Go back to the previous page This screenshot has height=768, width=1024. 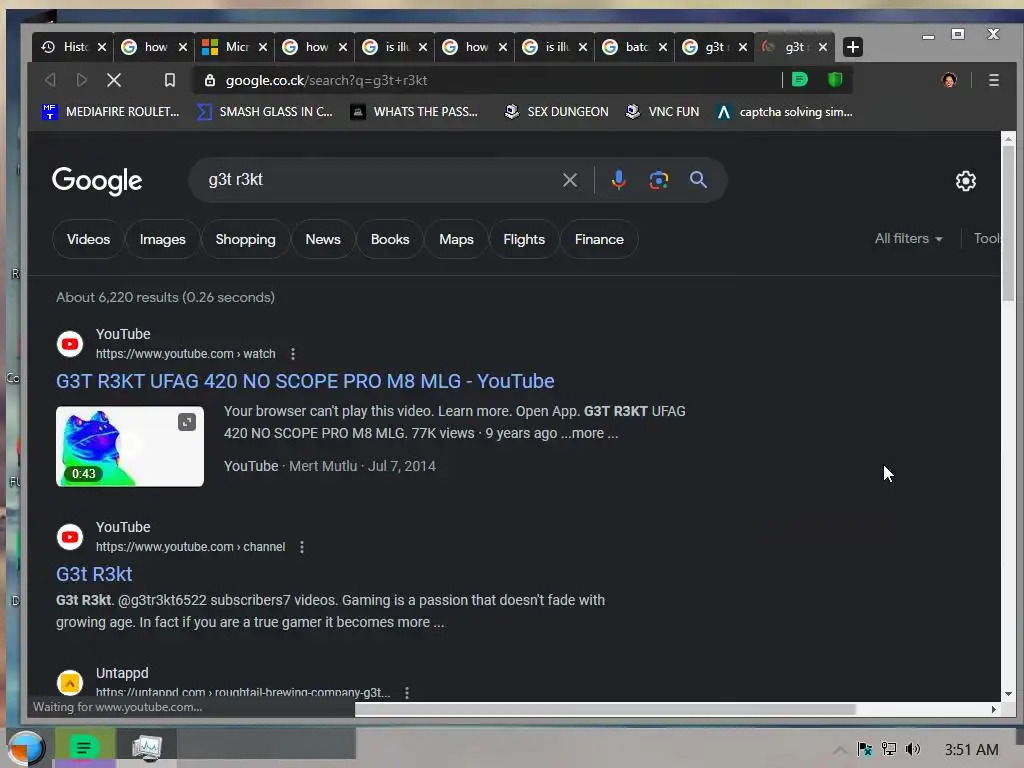50,80
